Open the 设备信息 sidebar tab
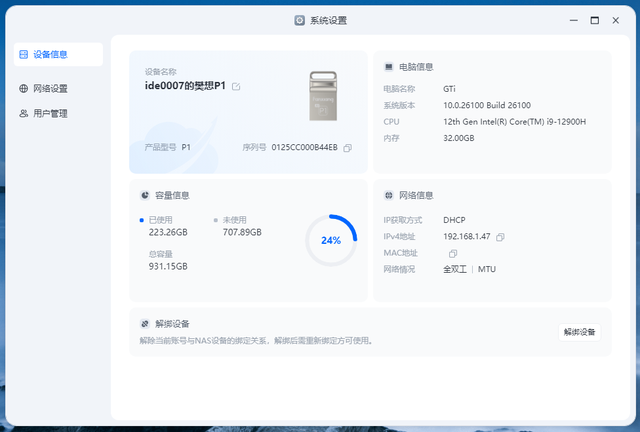 pyautogui.click(x=58, y=54)
